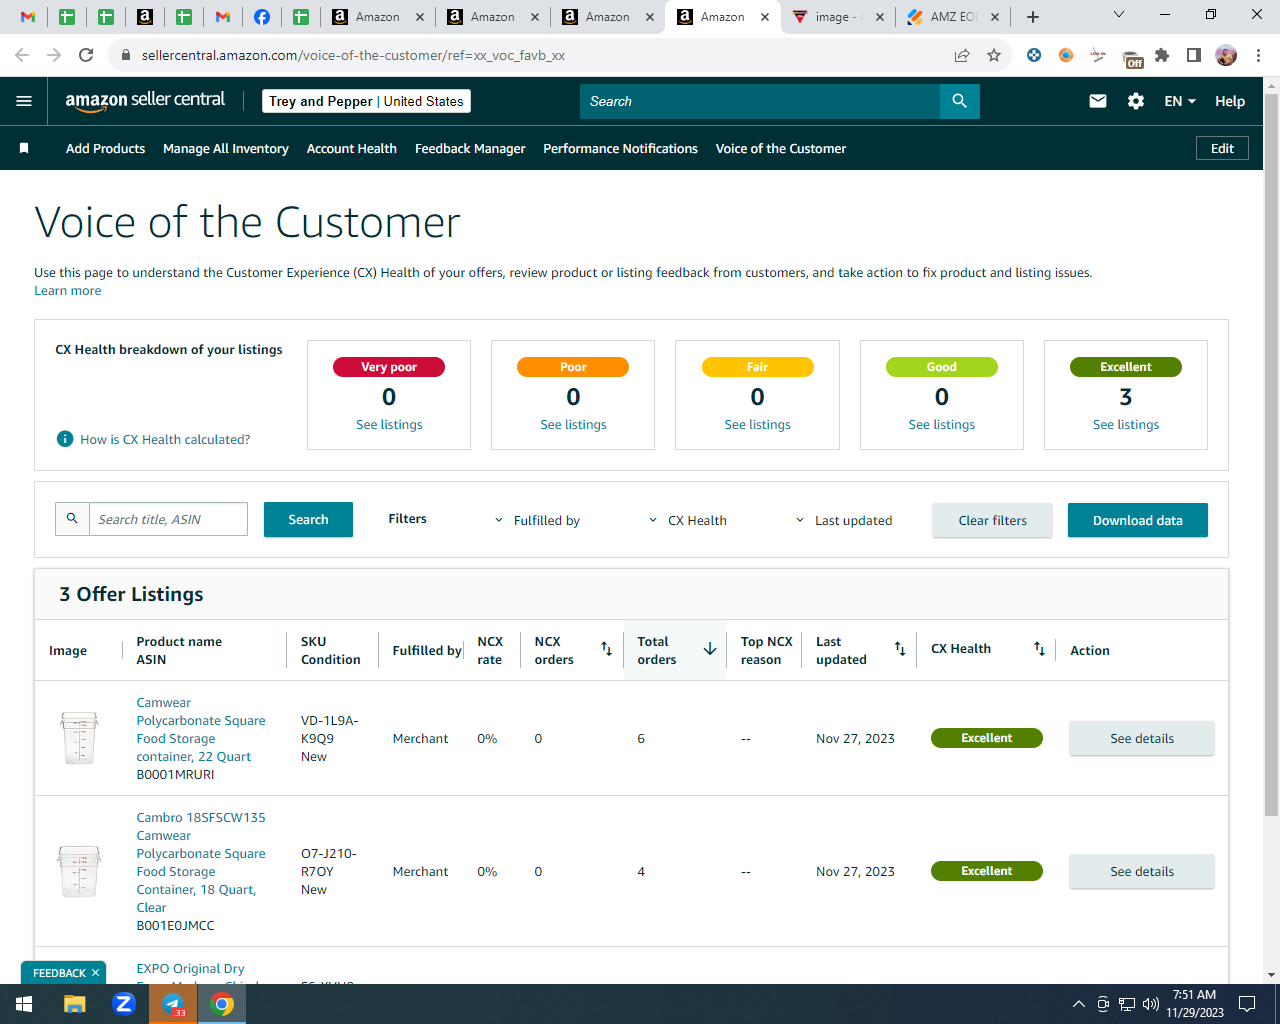Switch to the AMZ EOD browser tab
The height and width of the screenshot is (1024, 1280).
coord(953,17)
